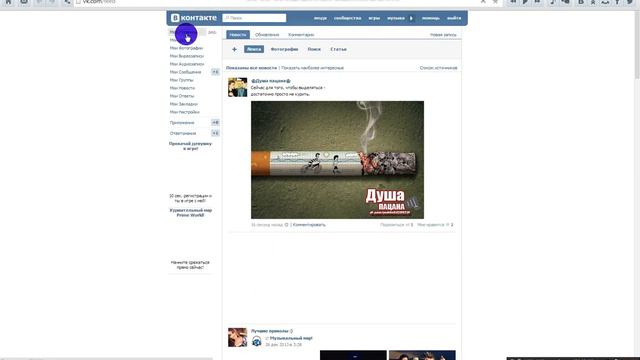Click the headphones avatar of the reposted community

coord(256,341)
